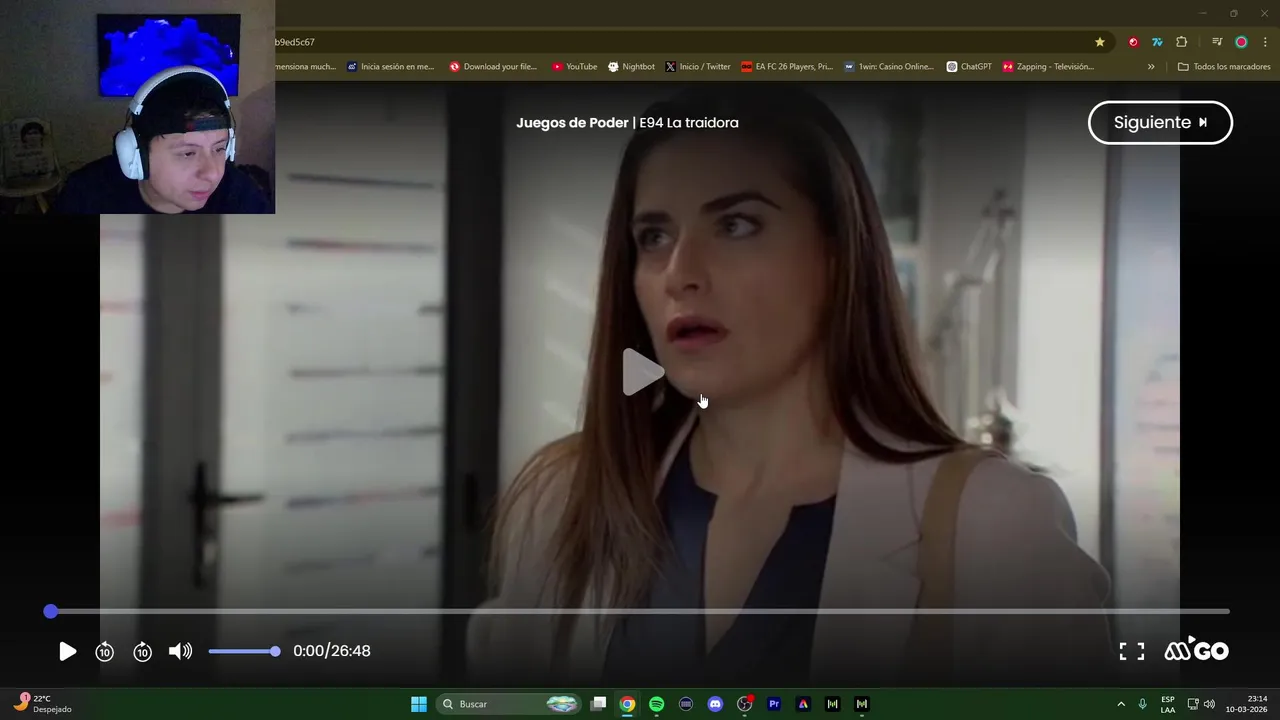The height and width of the screenshot is (720, 1280).
Task: Mute the video with the speaker icon
Action: tap(180, 651)
